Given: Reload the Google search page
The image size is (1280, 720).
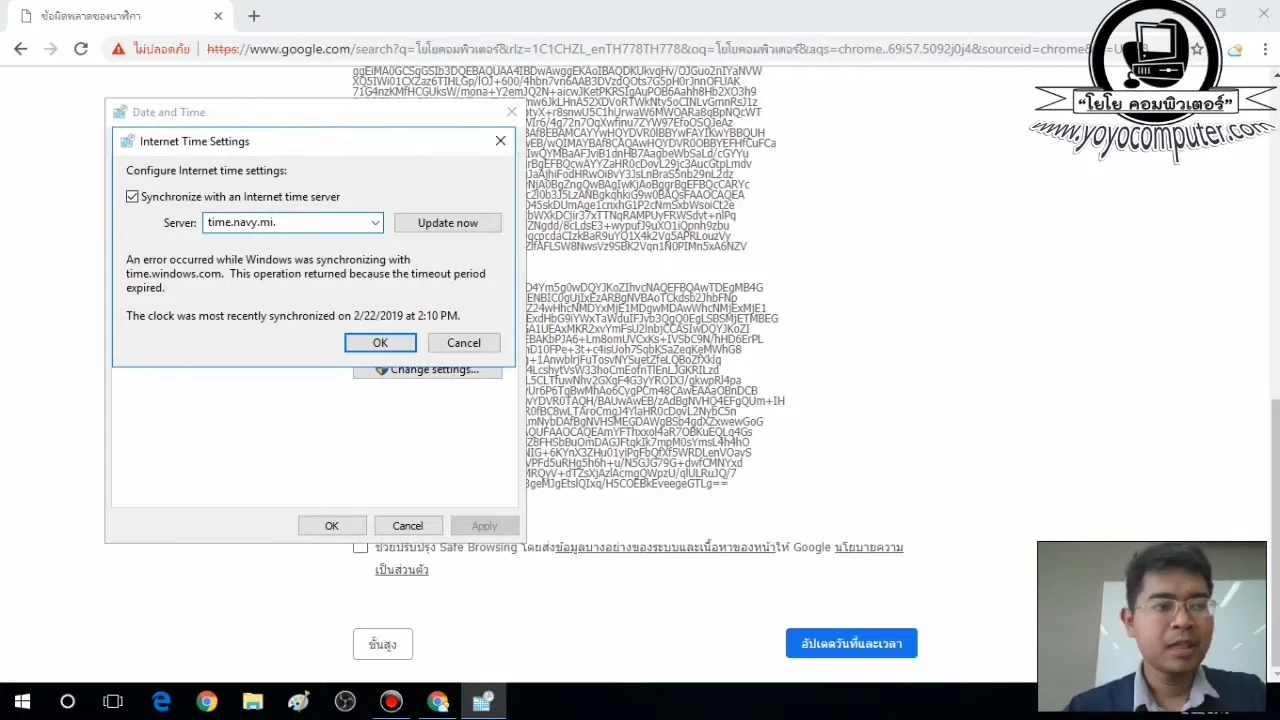Looking at the screenshot, I should (x=81, y=49).
